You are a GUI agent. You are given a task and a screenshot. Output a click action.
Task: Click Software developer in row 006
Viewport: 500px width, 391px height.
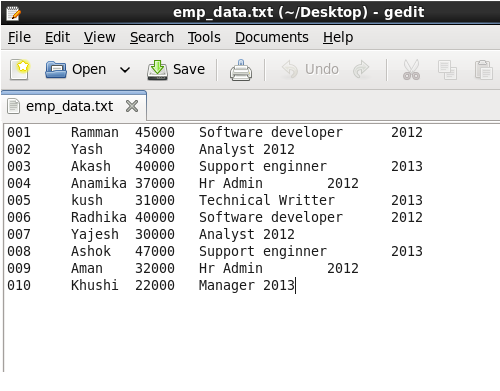tap(271, 218)
